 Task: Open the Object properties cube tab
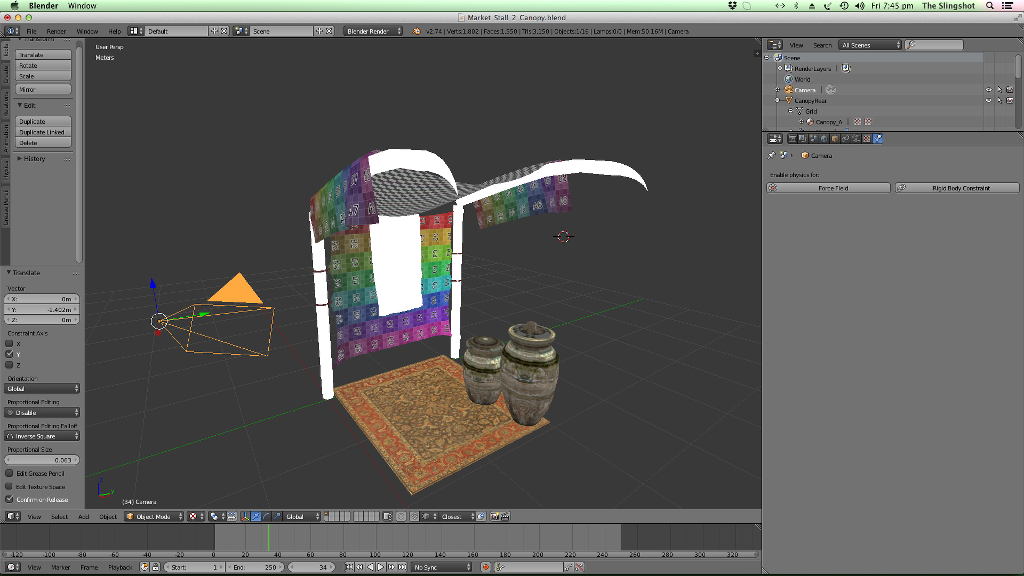[835, 138]
